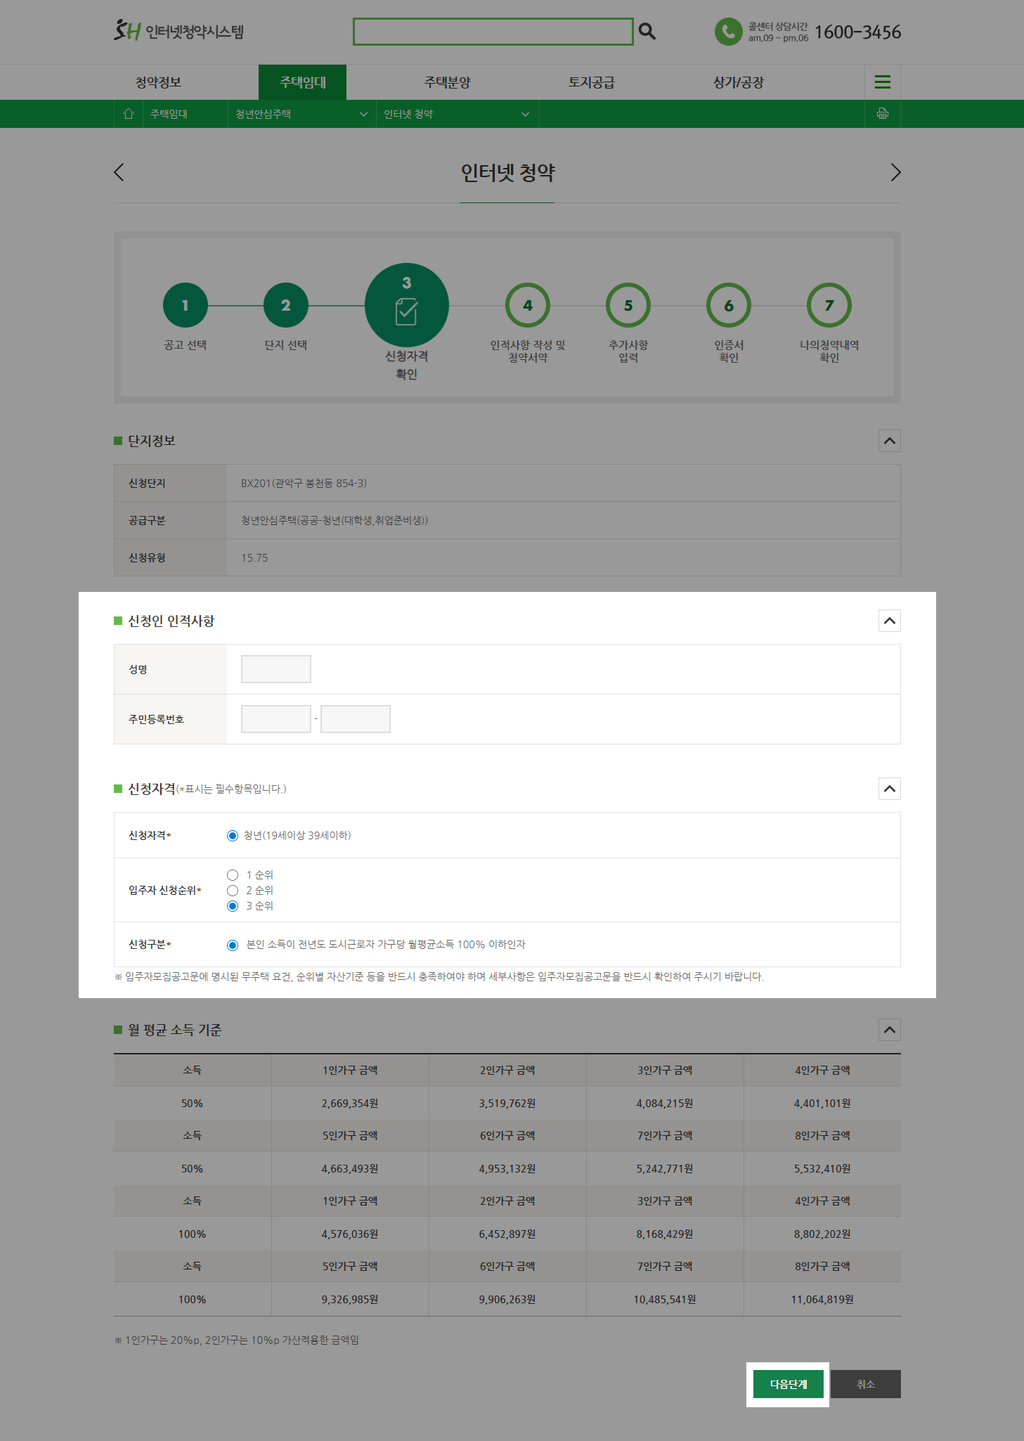Open the 인터넷 청약 breadcrumb dropdown
The image size is (1024, 1441).
456,114
